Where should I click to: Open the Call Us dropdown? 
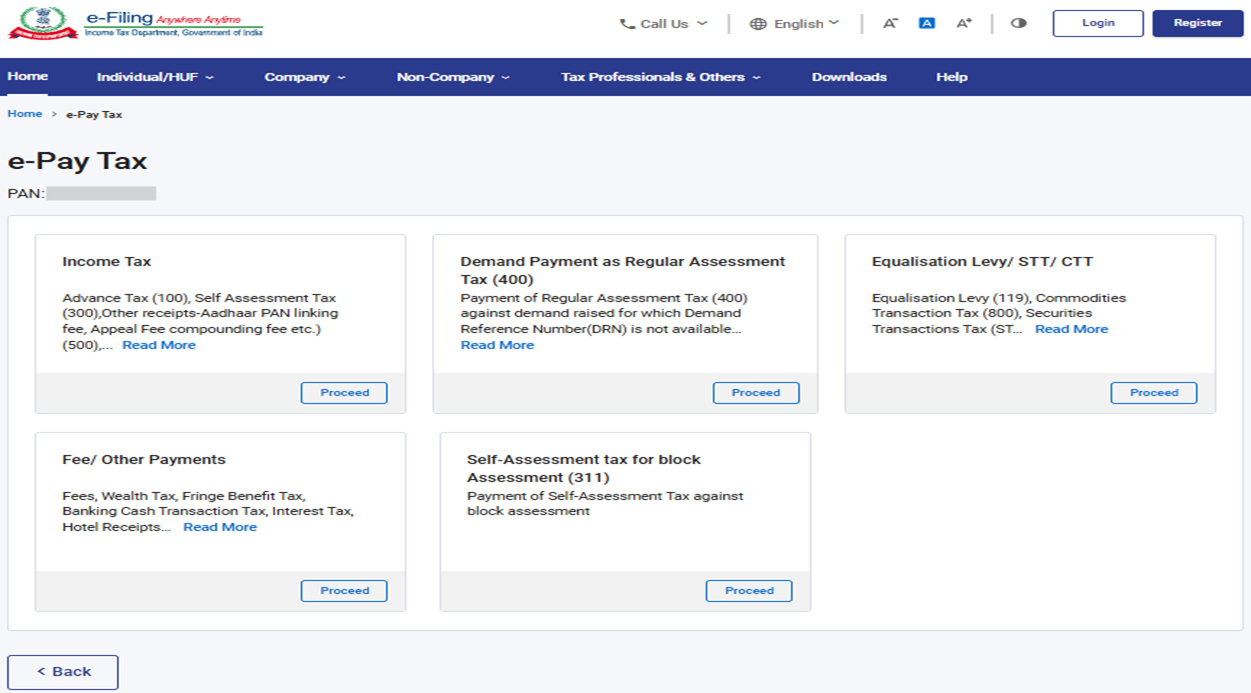(x=663, y=24)
